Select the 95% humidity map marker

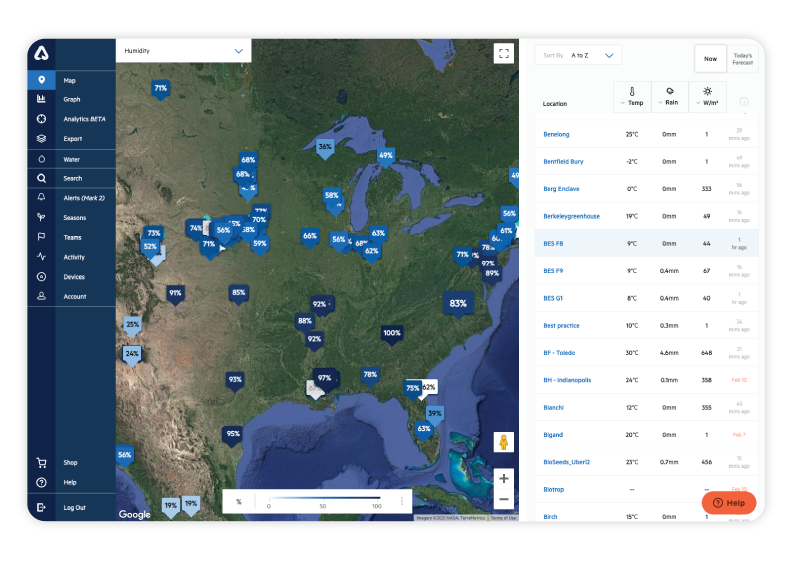233,434
